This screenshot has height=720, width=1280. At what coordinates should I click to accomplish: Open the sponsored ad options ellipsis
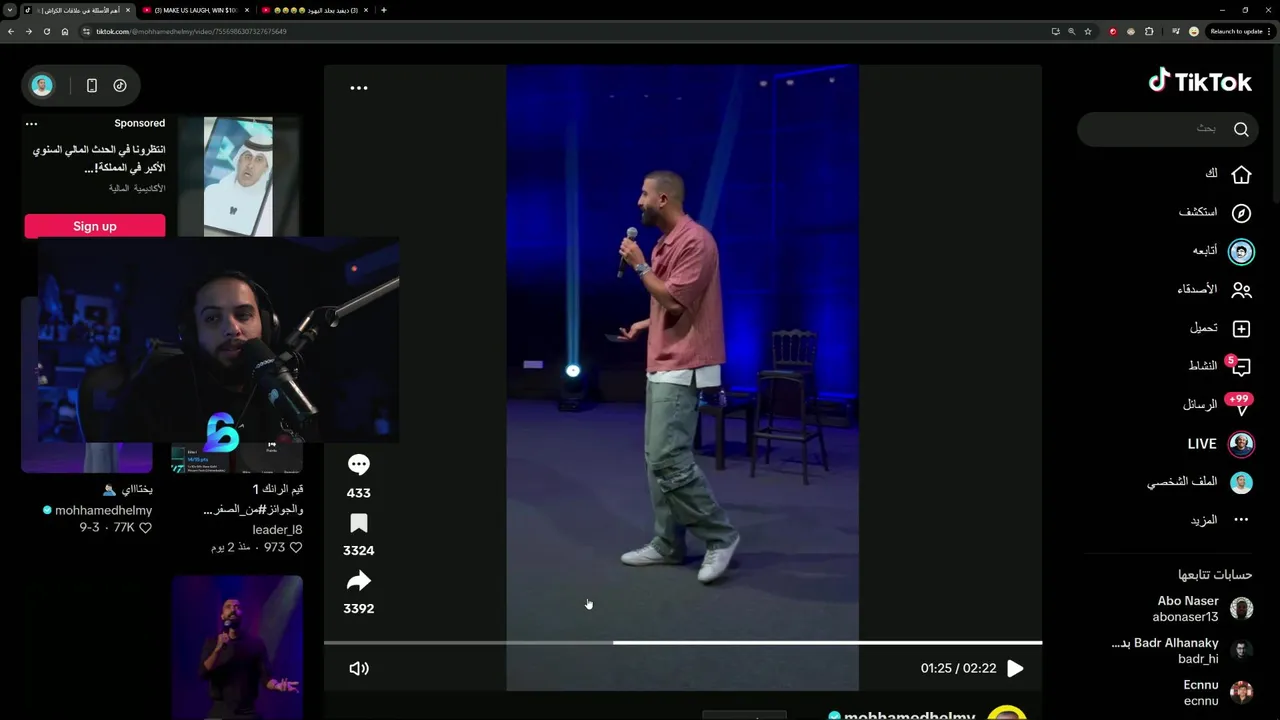tap(31, 124)
